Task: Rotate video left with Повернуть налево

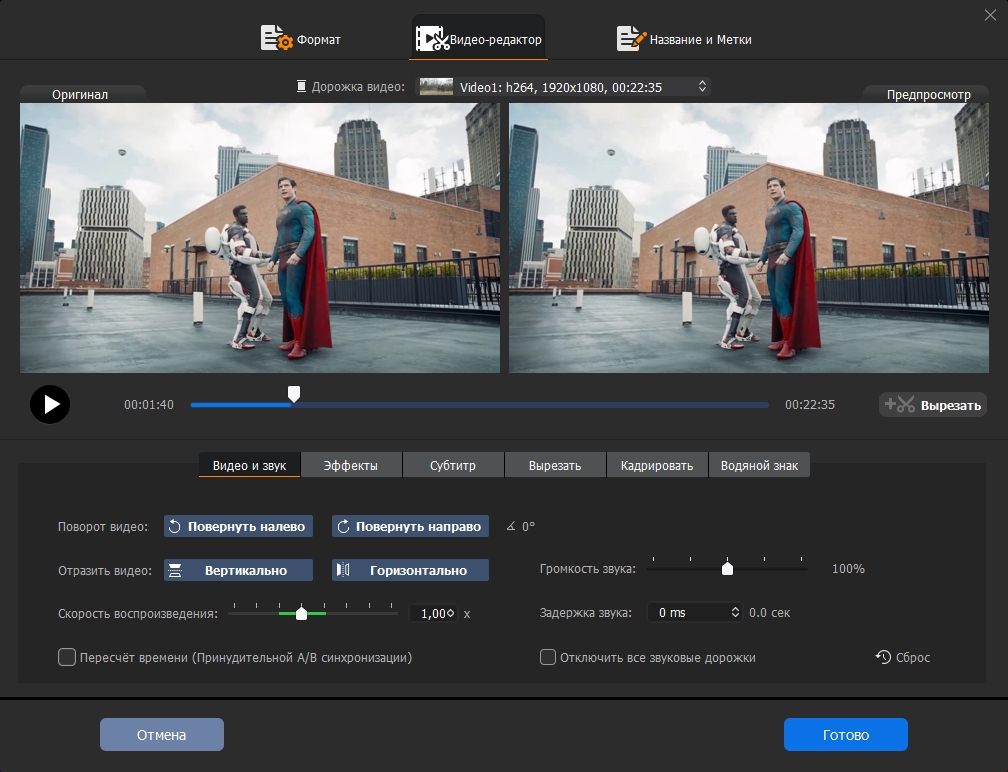Action: tap(239, 526)
